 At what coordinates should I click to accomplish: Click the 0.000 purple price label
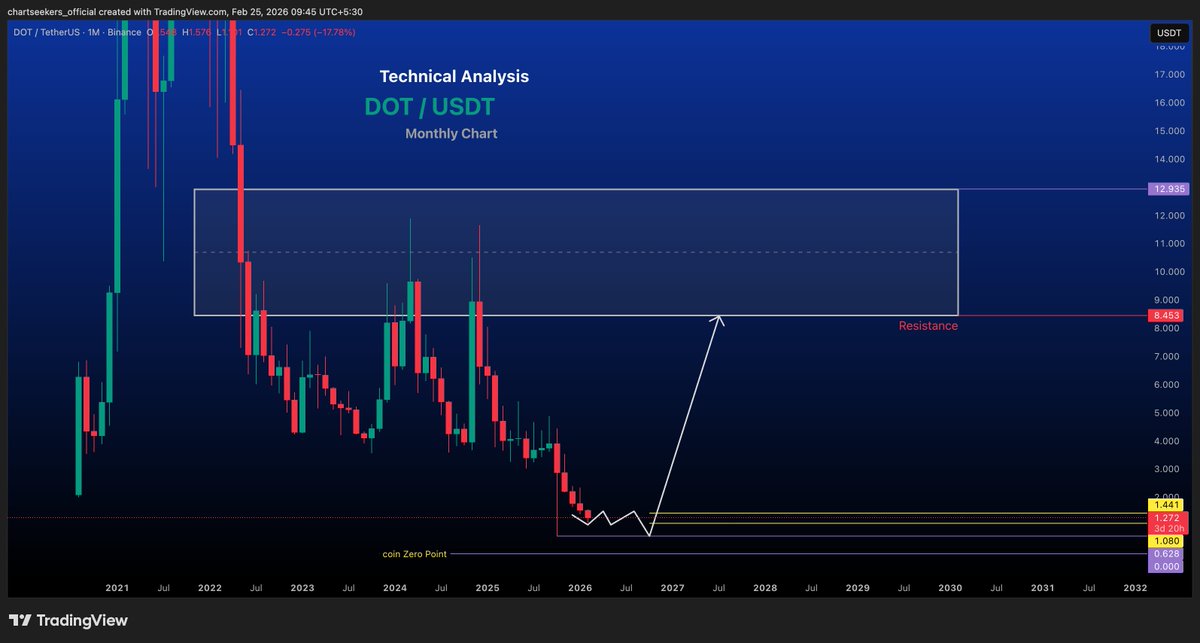[1167, 565]
